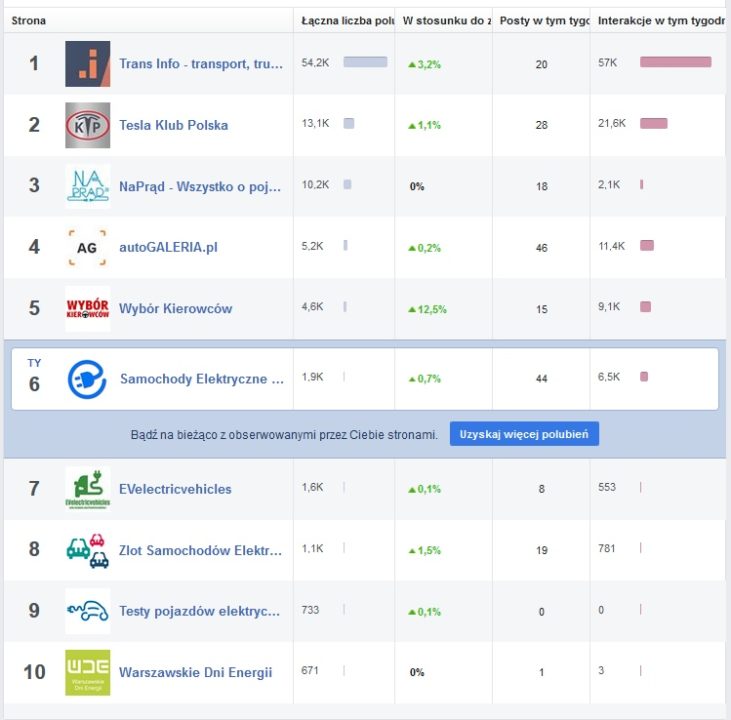Click the Zlot Samochodów Elektr... cars logo
Viewport: 731px width, 720px height.
88,550
